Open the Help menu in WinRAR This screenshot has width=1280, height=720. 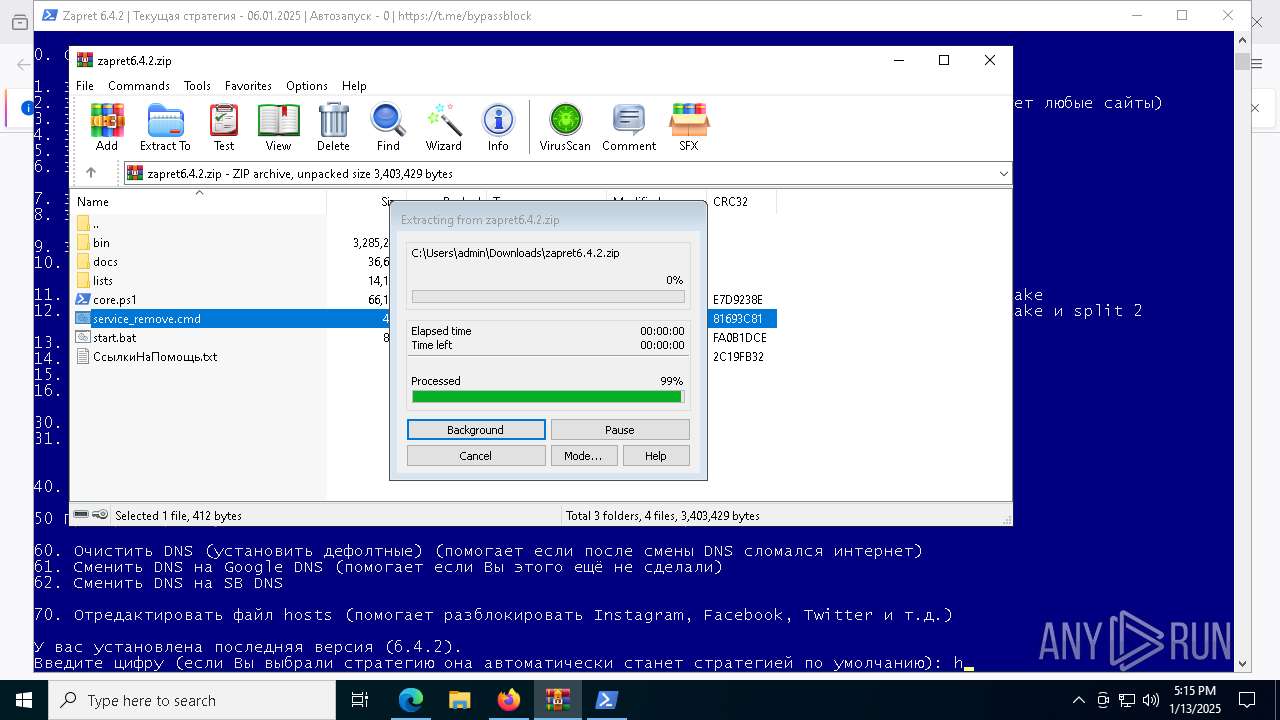[x=354, y=86]
